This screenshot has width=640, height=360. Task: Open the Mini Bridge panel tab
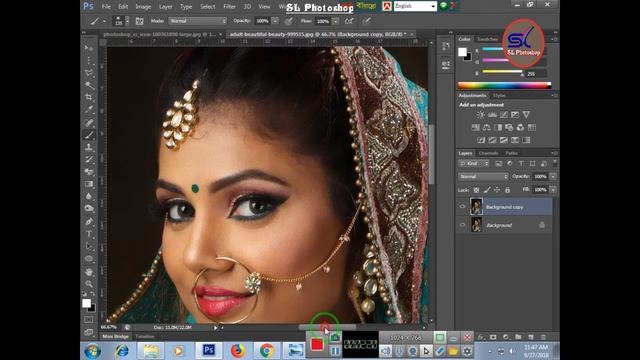[116, 336]
